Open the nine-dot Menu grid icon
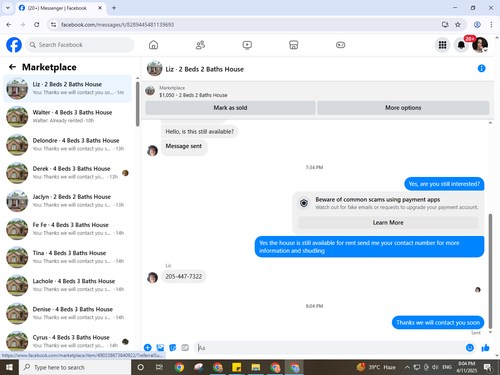Screen dimensions: 500x375 (442, 45)
